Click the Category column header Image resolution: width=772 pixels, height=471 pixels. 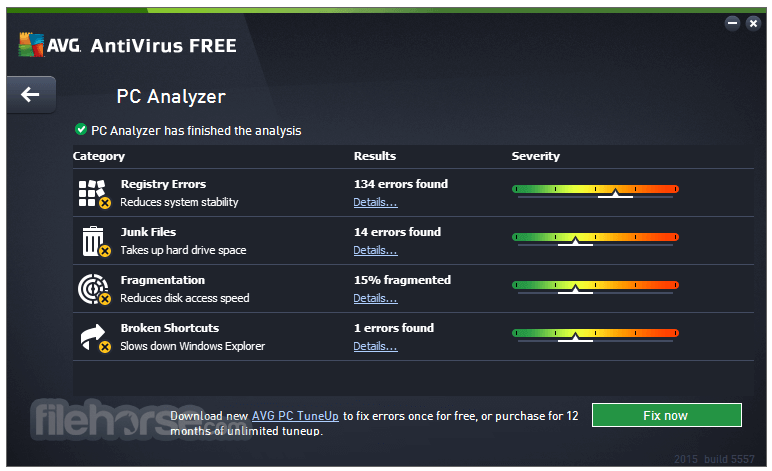pyautogui.click(x=99, y=157)
